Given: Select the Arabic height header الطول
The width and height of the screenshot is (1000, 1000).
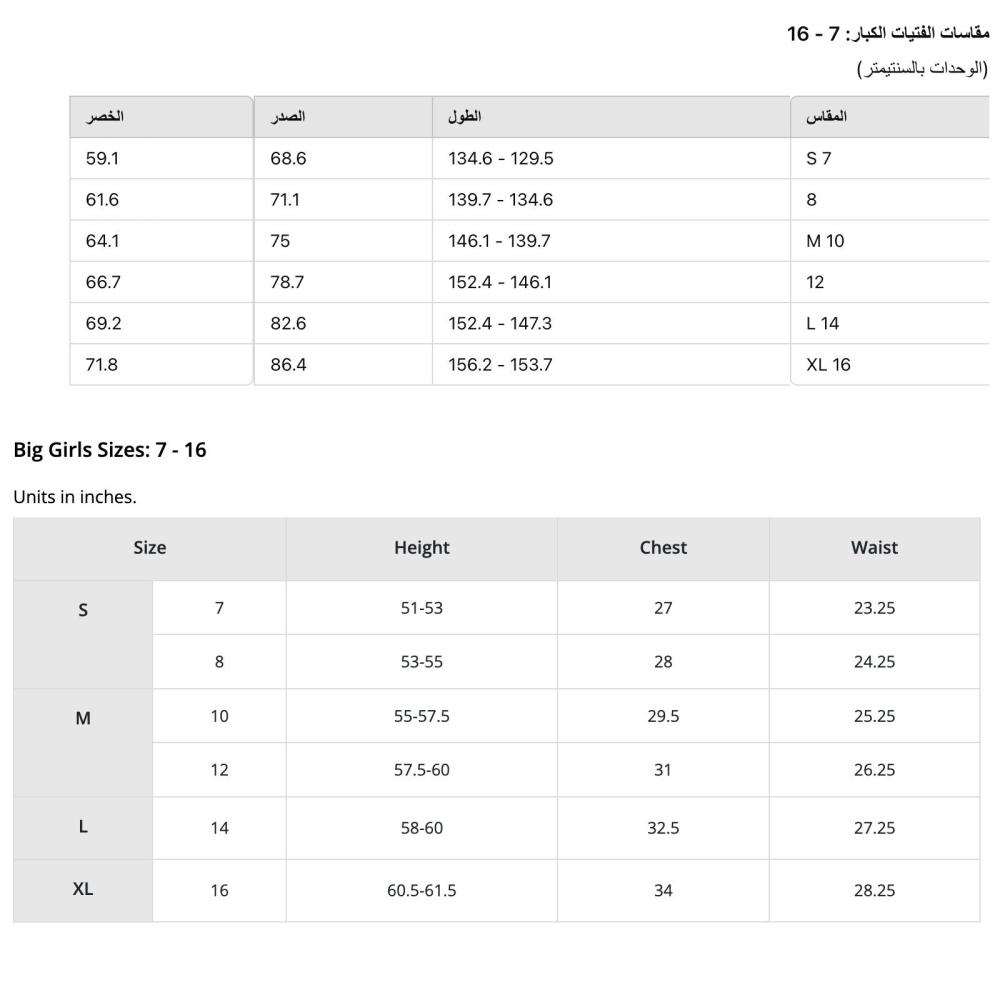Looking at the screenshot, I should [464, 117].
